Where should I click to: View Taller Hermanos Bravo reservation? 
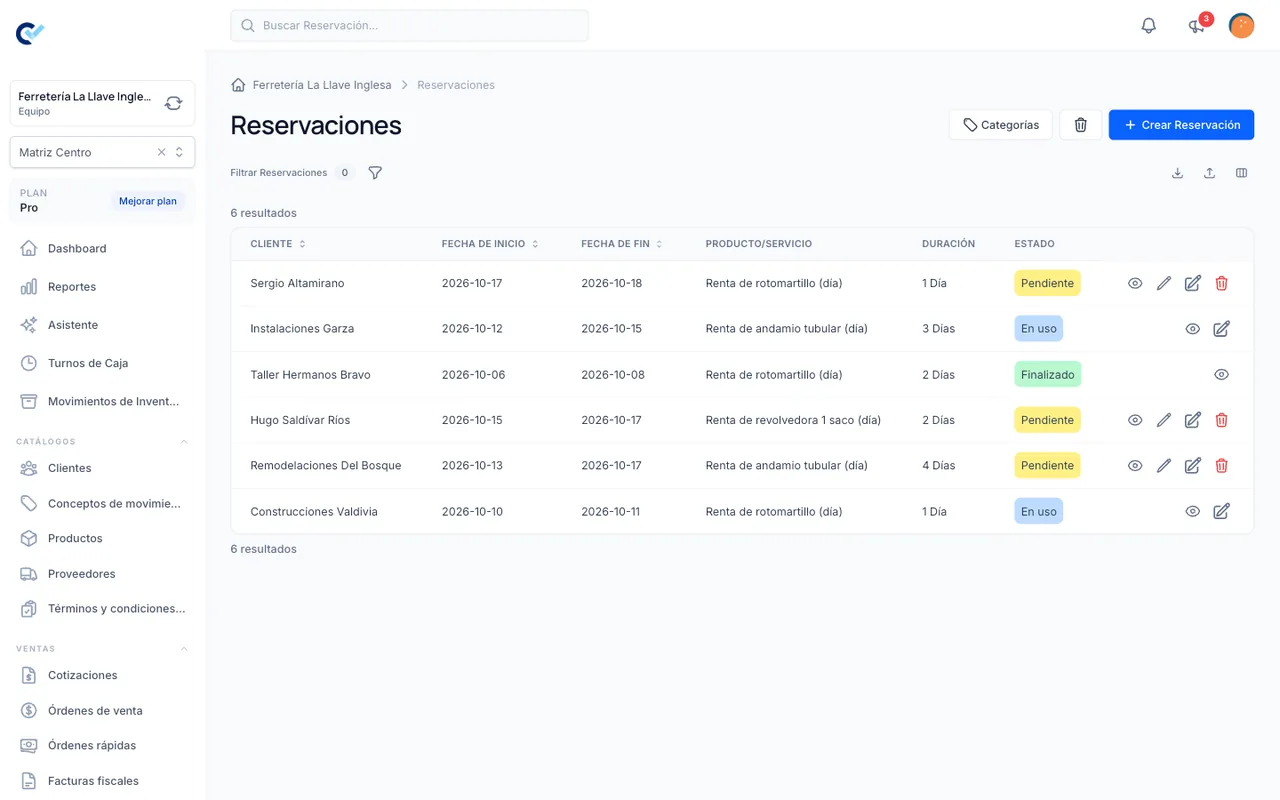point(1221,375)
